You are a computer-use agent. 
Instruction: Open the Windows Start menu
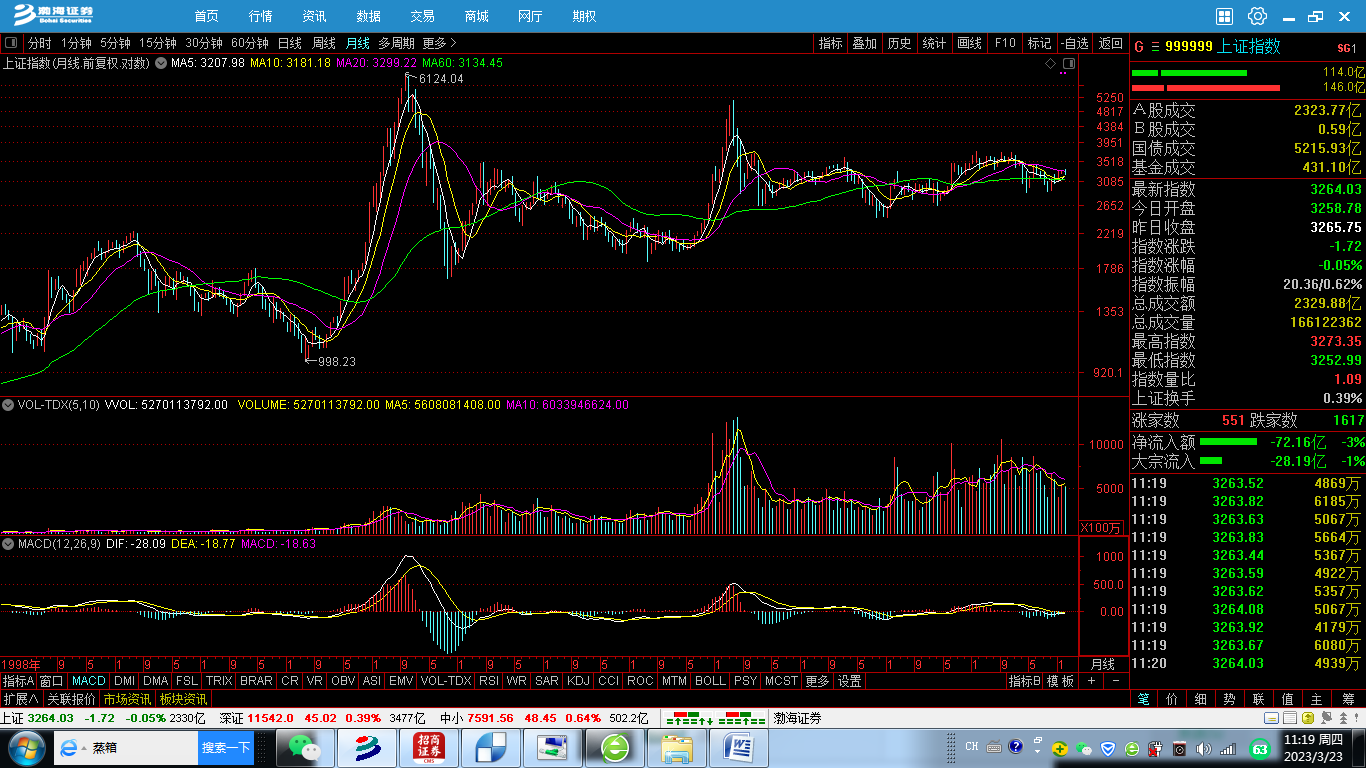pyautogui.click(x=25, y=747)
